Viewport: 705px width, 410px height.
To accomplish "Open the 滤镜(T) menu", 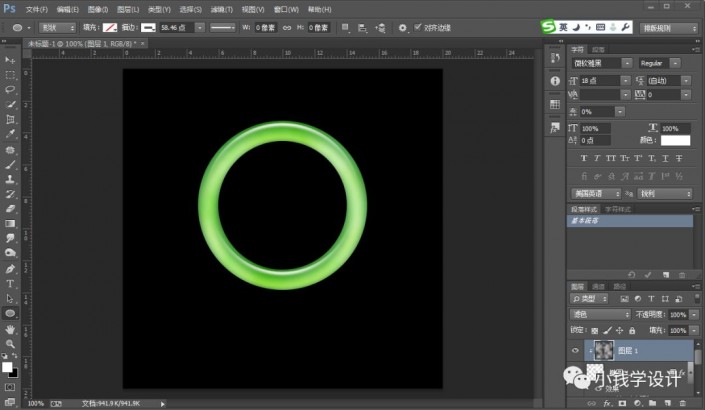I will [x=224, y=9].
